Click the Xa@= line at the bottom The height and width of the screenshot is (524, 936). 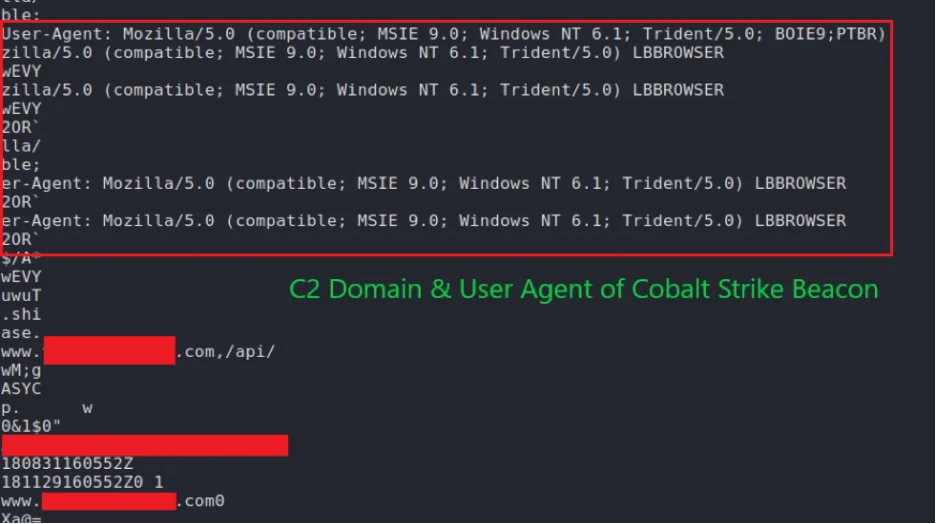(x=20, y=518)
